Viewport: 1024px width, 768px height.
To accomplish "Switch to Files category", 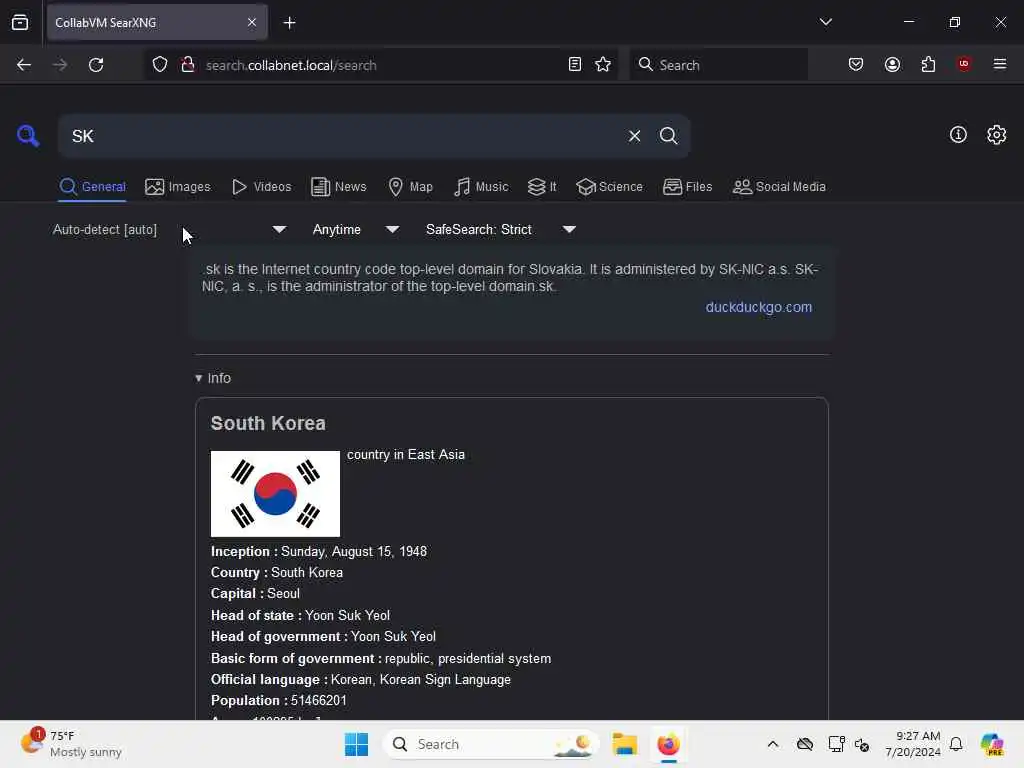I will click(687, 187).
